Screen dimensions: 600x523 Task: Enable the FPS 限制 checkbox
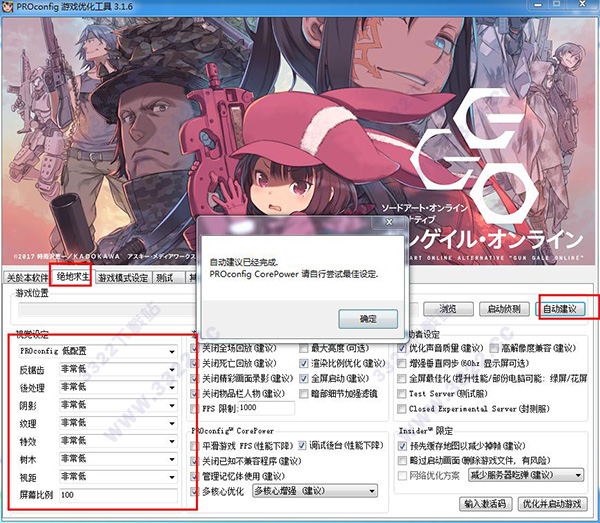[194, 409]
